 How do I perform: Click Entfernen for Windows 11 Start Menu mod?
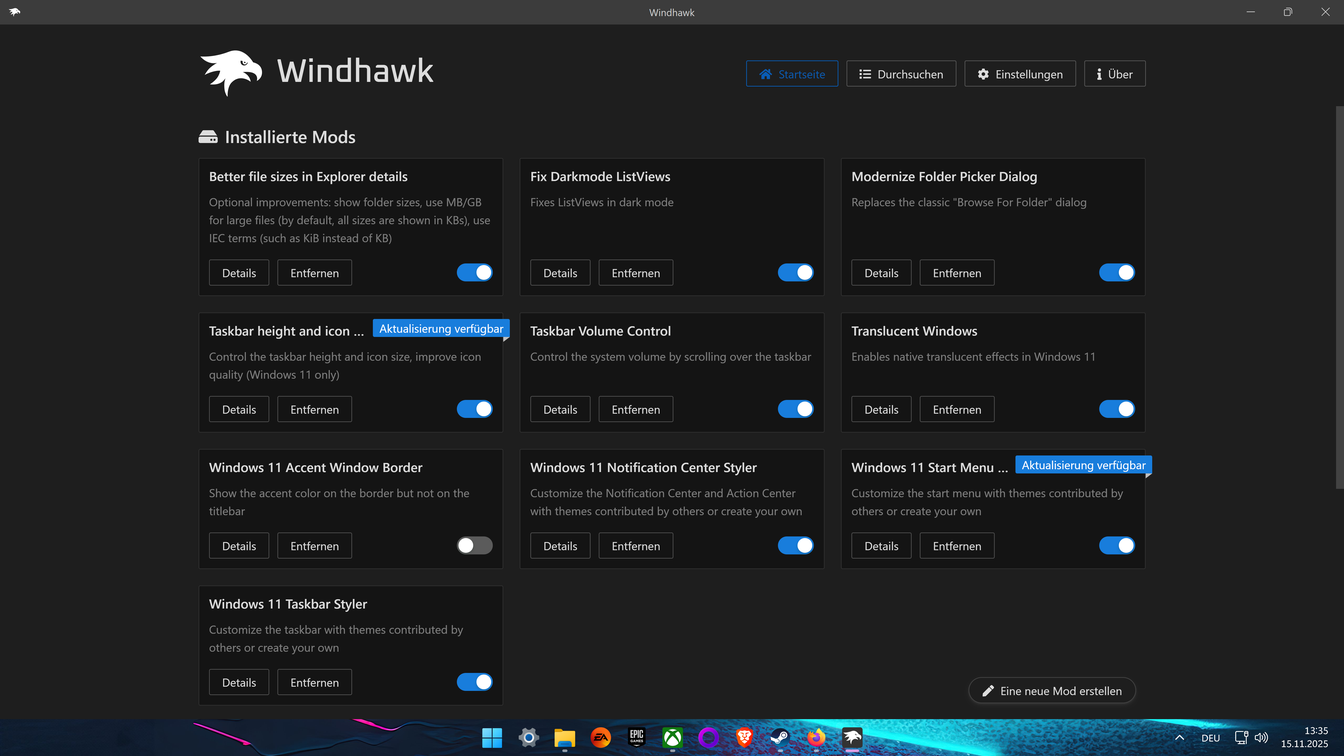click(956, 546)
